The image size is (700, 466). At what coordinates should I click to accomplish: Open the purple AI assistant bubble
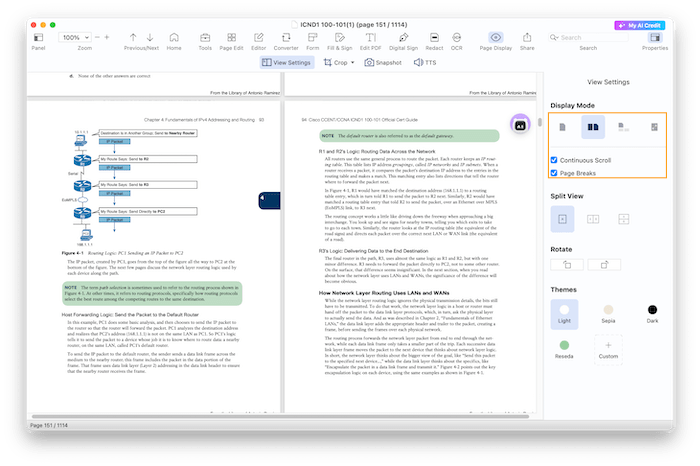tap(520, 125)
